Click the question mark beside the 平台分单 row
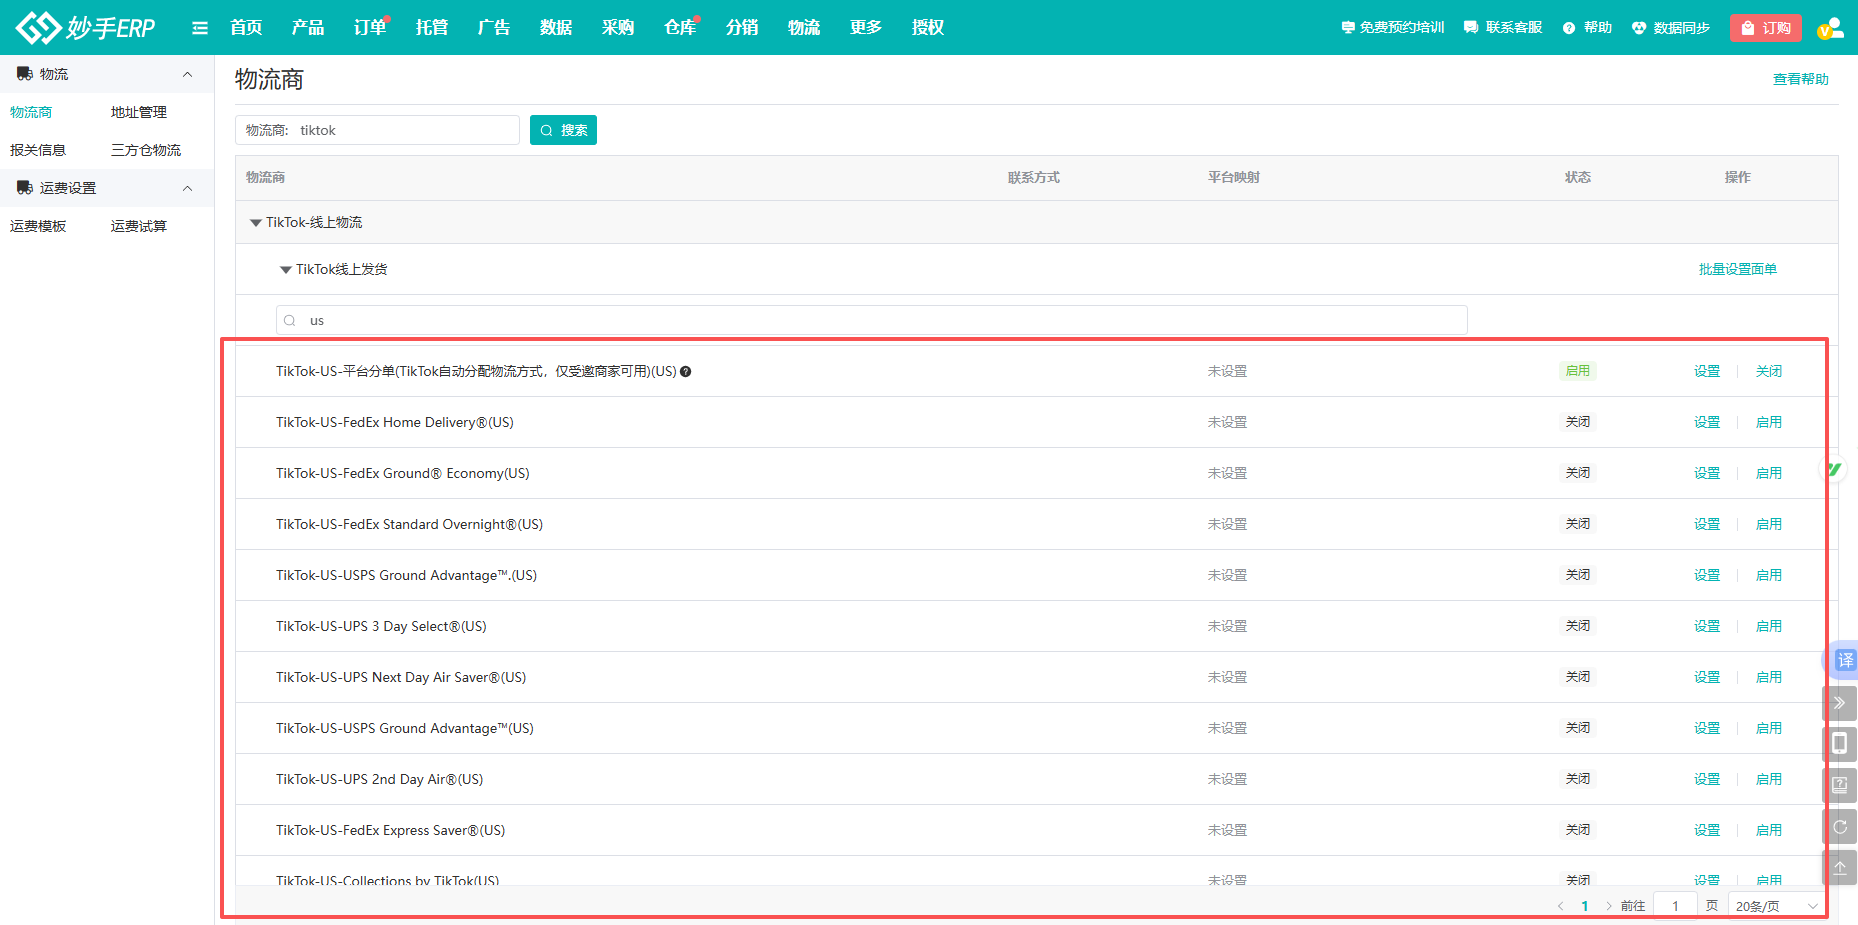 click(686, 372)
